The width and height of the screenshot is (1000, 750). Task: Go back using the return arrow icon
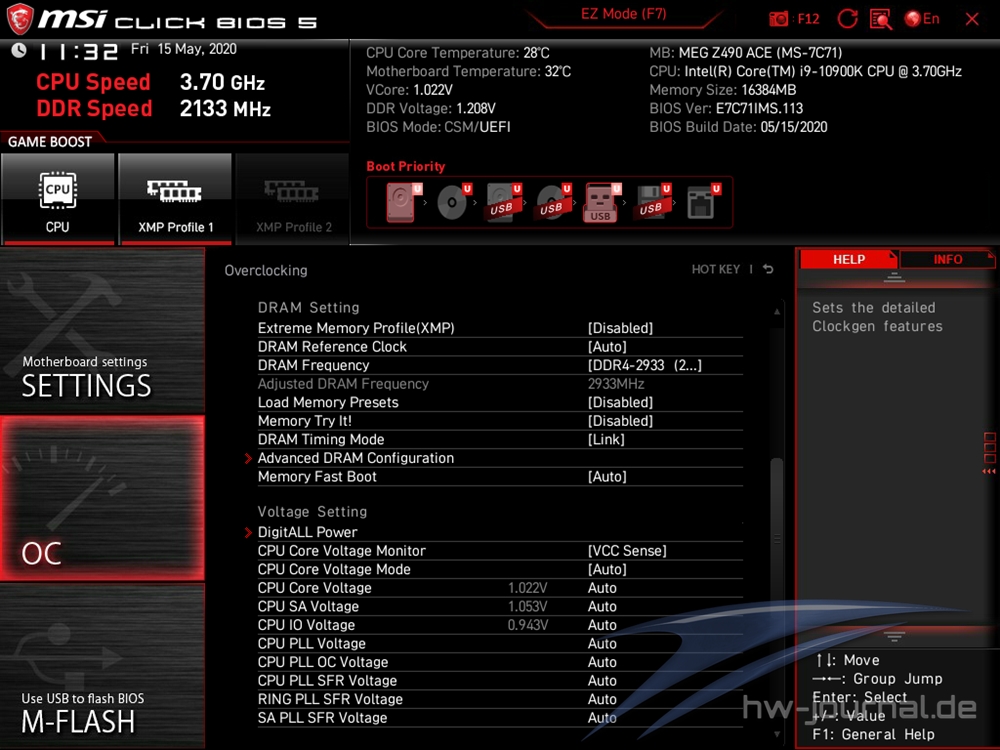tap(768, 269)
